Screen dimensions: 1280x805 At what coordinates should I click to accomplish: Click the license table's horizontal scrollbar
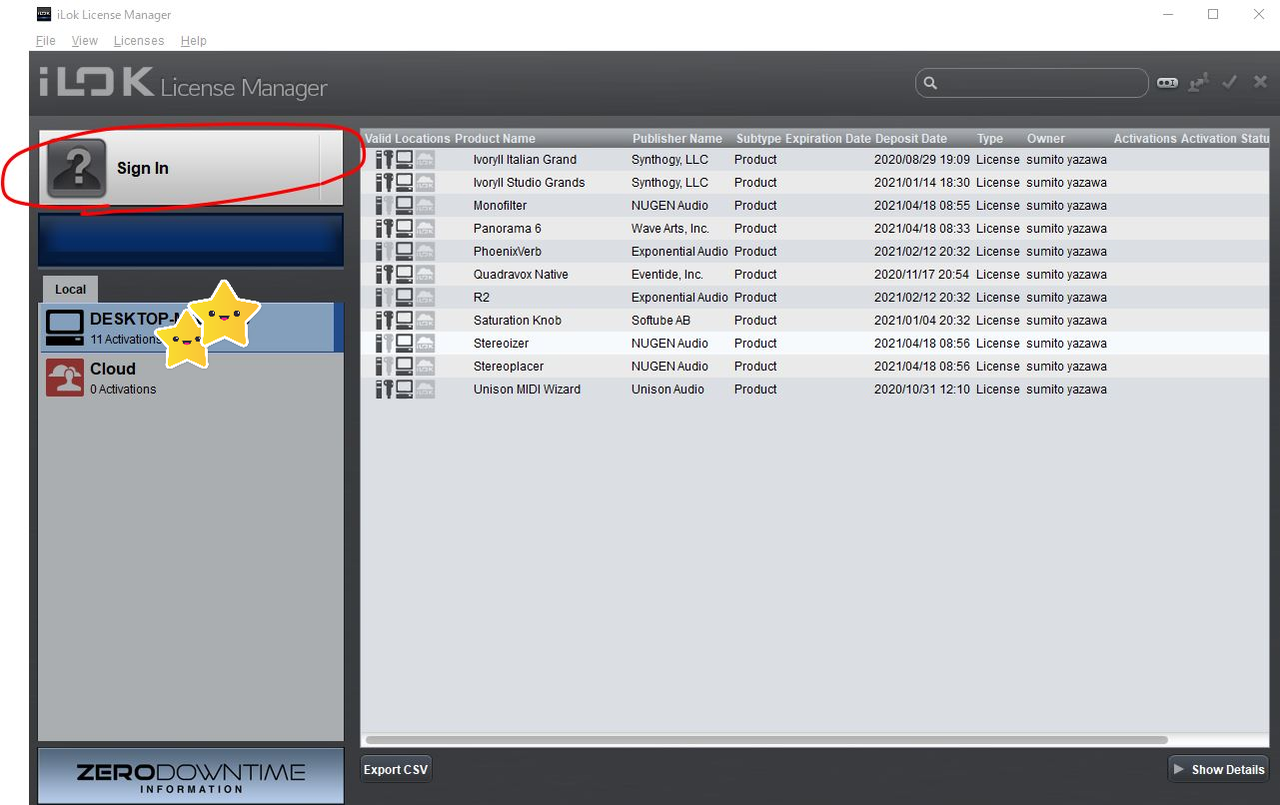pyautogui.click(x=766, y=740)
